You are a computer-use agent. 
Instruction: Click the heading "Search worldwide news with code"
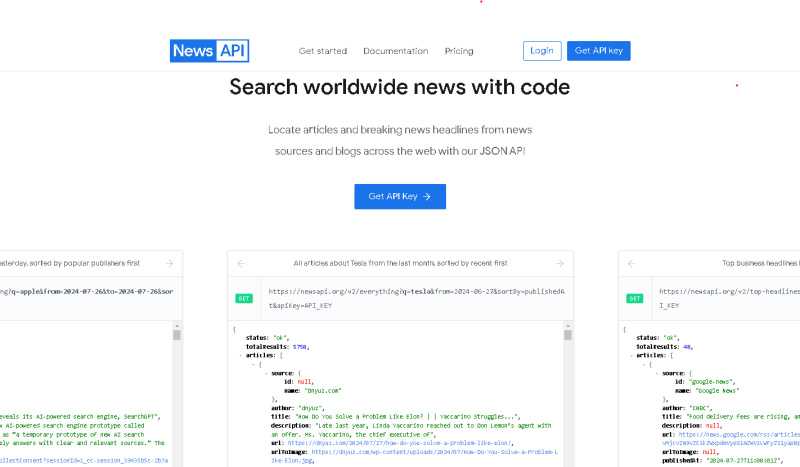coord(399,87)
